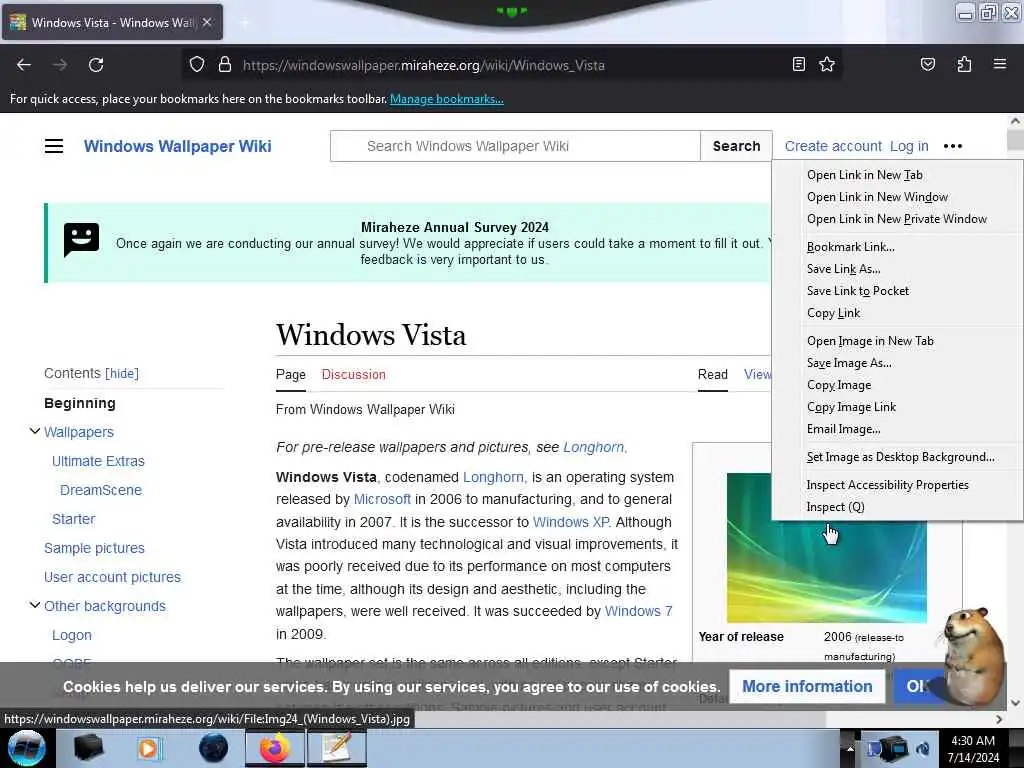Click the tracking protection shield icon
This screenshot has width=1024, height=768.
197,65
